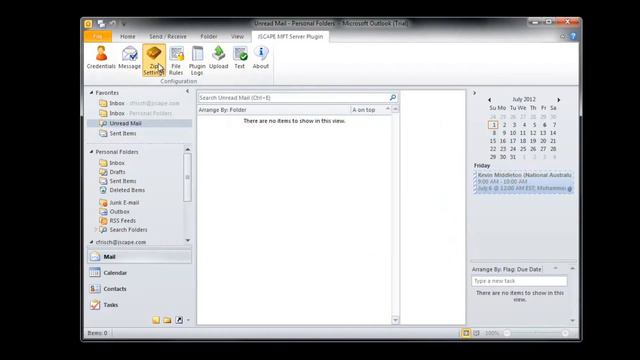Open the Folder ribbon tab
This screenshot has width=640, height=360.
tap(209, 36)
